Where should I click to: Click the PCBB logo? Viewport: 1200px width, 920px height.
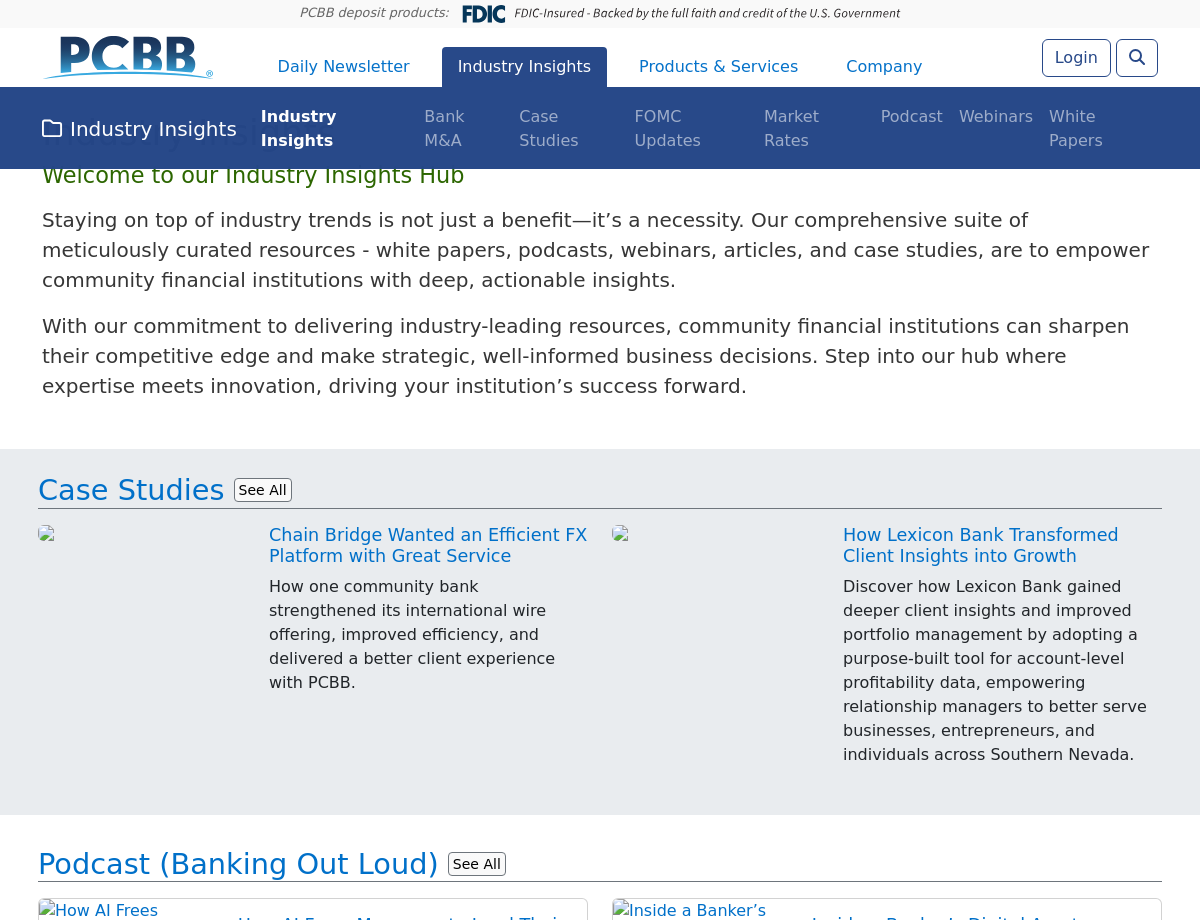coord(128,58)
